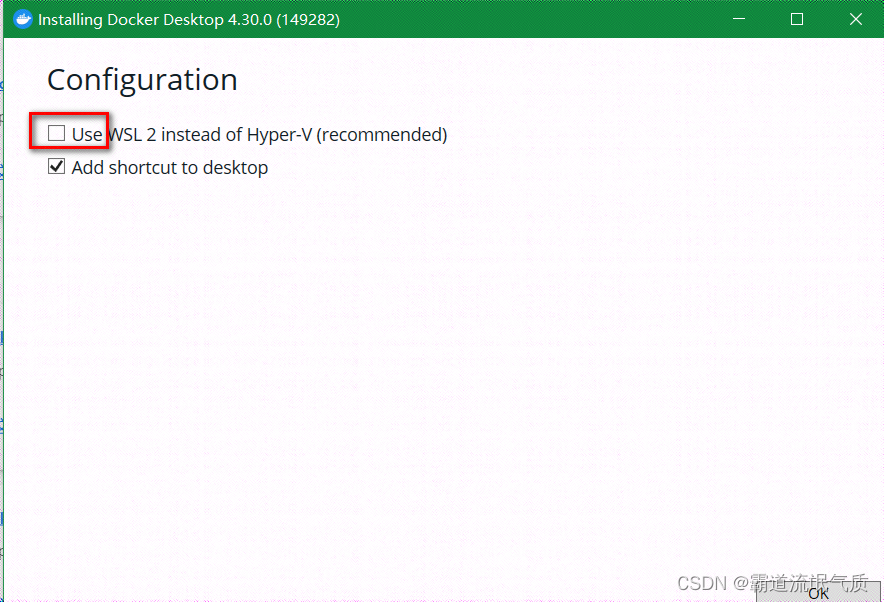884x602 pixels.
Task: Click the Configuration heading text
Action: pos(142,81)
